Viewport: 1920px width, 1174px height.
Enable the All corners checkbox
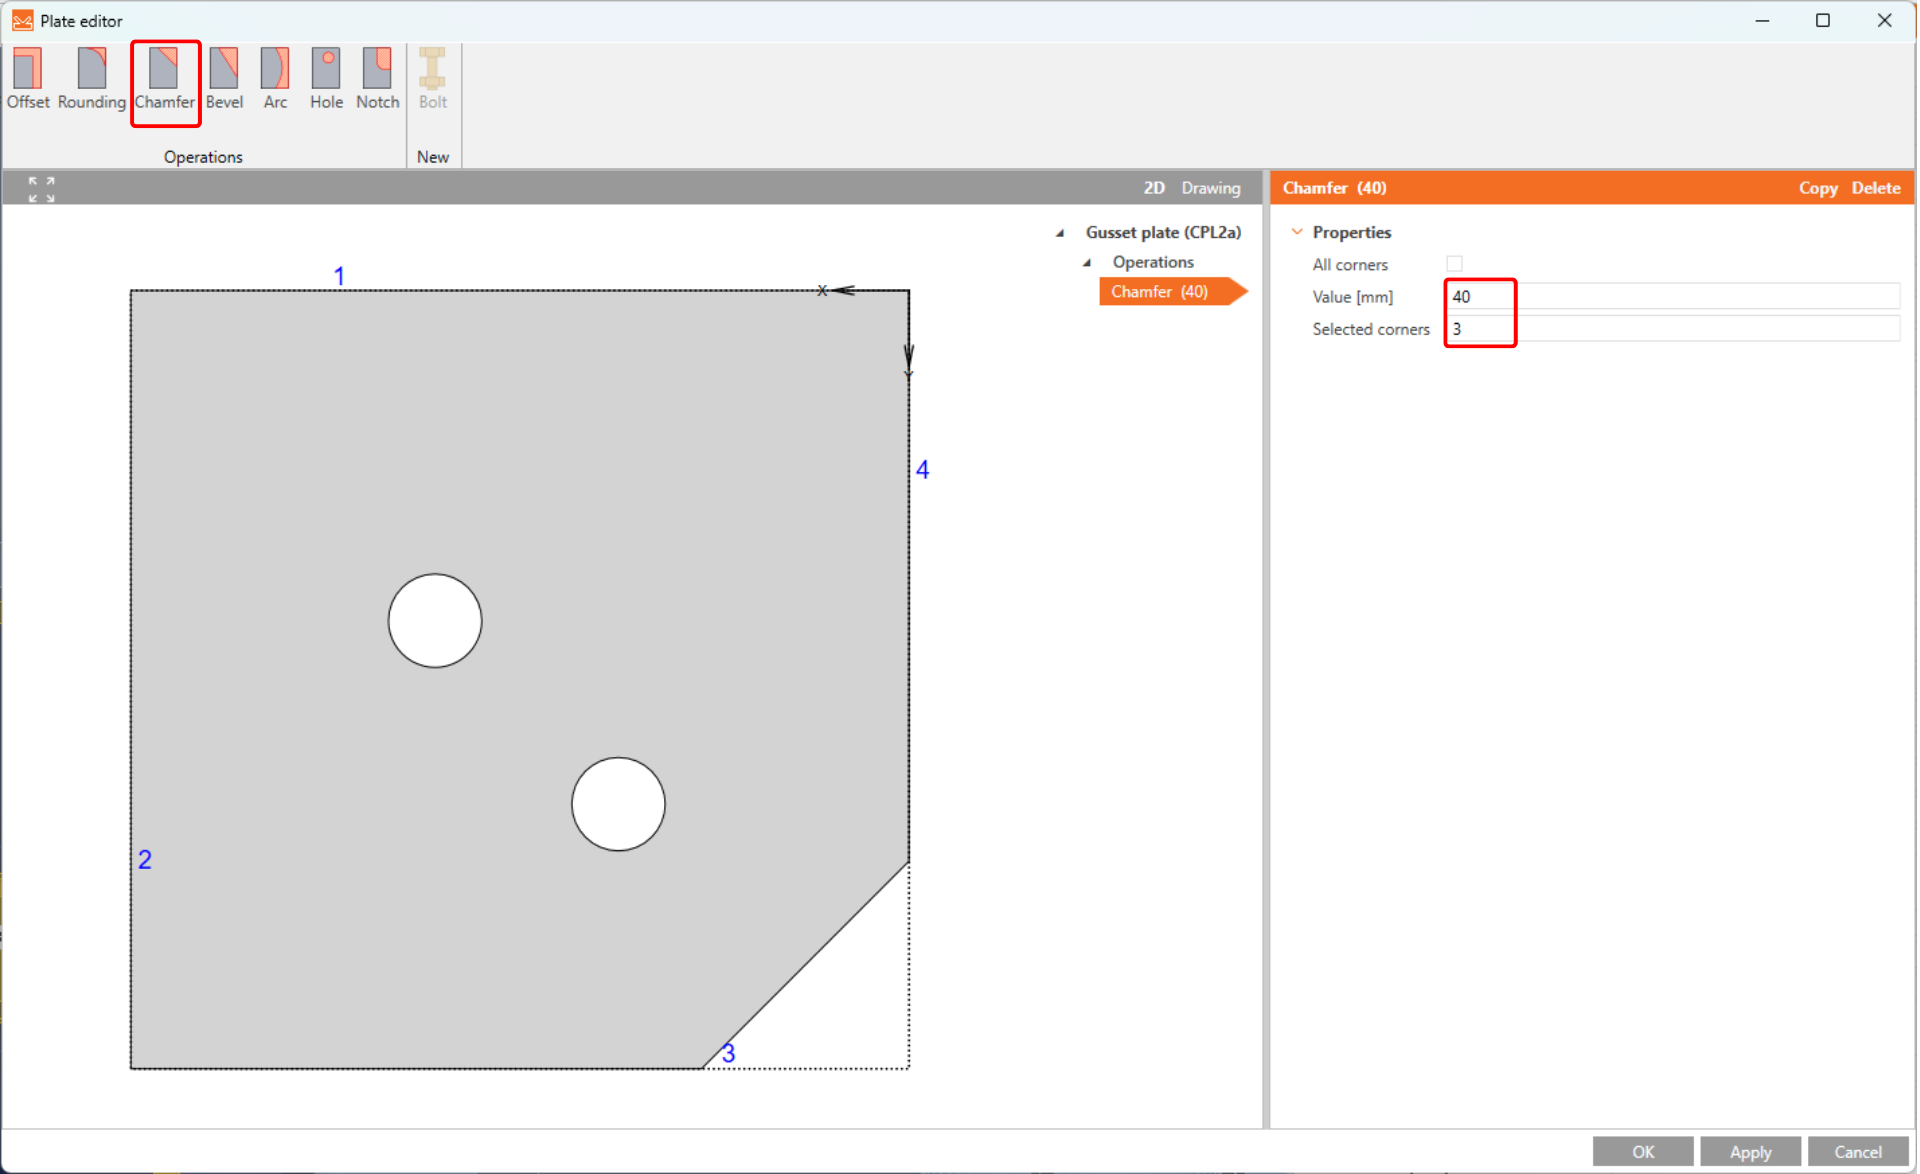(x=1454, y=264)
